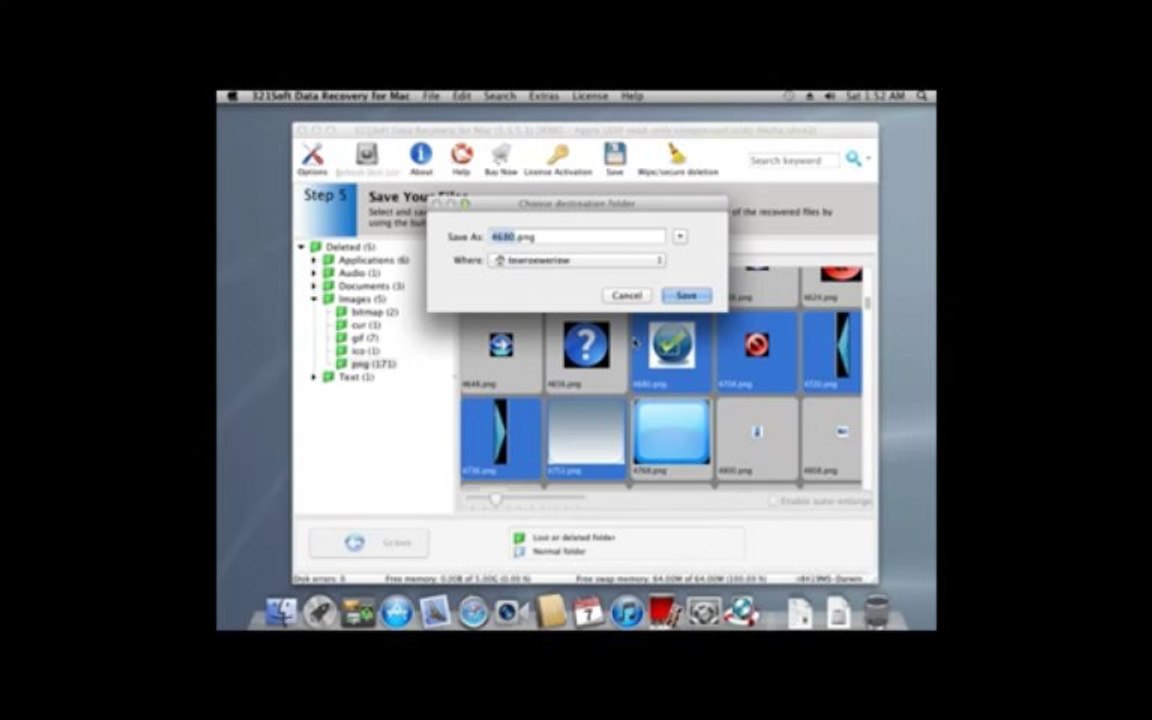Click the Spotlight magnifier in menu bar
Viewport: 1152px width, 720px height.
921,96
